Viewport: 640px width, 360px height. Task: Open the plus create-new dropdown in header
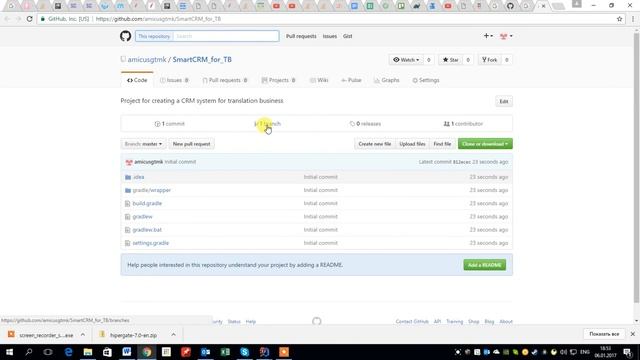488,36
